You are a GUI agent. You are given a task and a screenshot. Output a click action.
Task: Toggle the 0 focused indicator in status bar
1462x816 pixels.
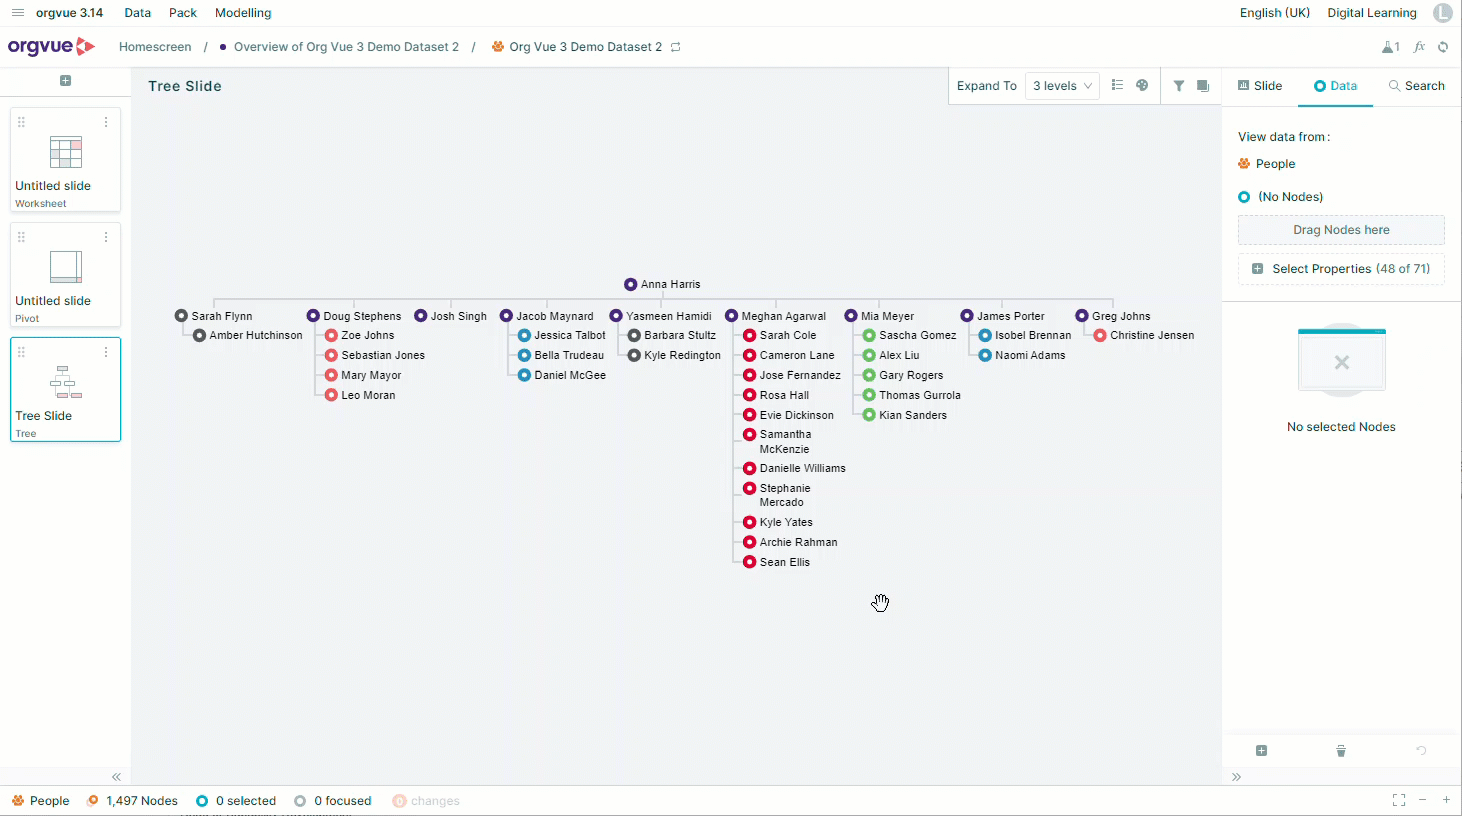click(333, 801)
